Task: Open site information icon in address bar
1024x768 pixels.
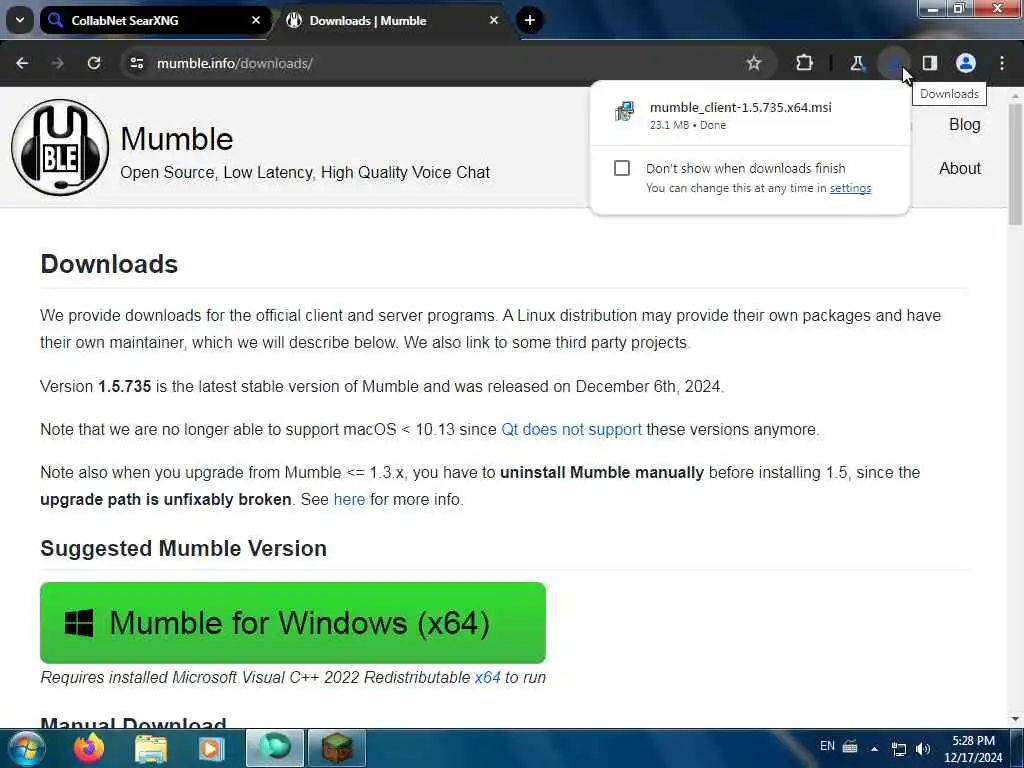Action: [x=136, y=63]
